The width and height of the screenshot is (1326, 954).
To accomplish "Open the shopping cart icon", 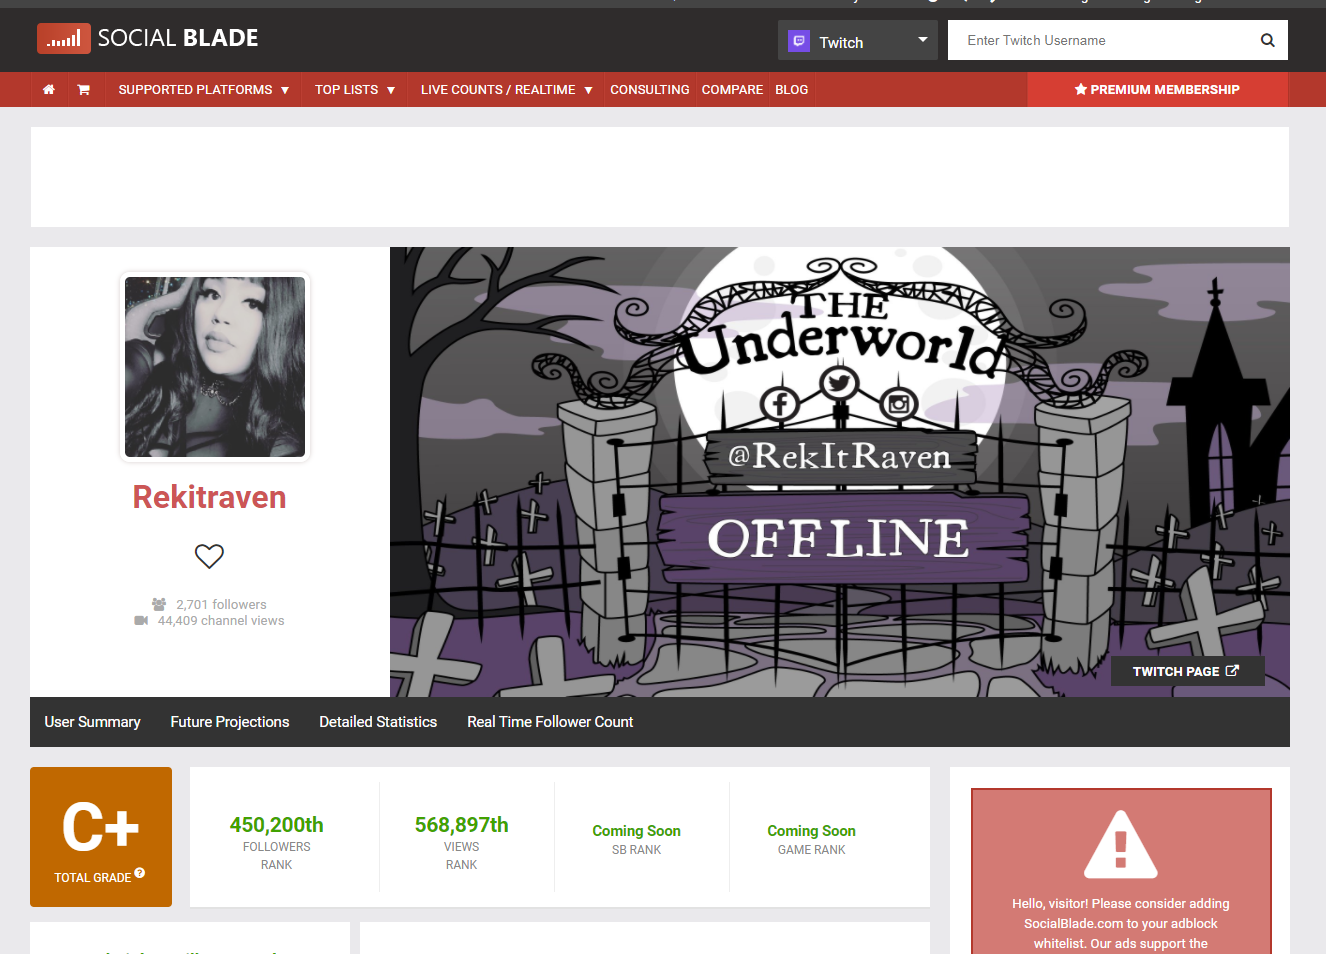I will 84,90.
